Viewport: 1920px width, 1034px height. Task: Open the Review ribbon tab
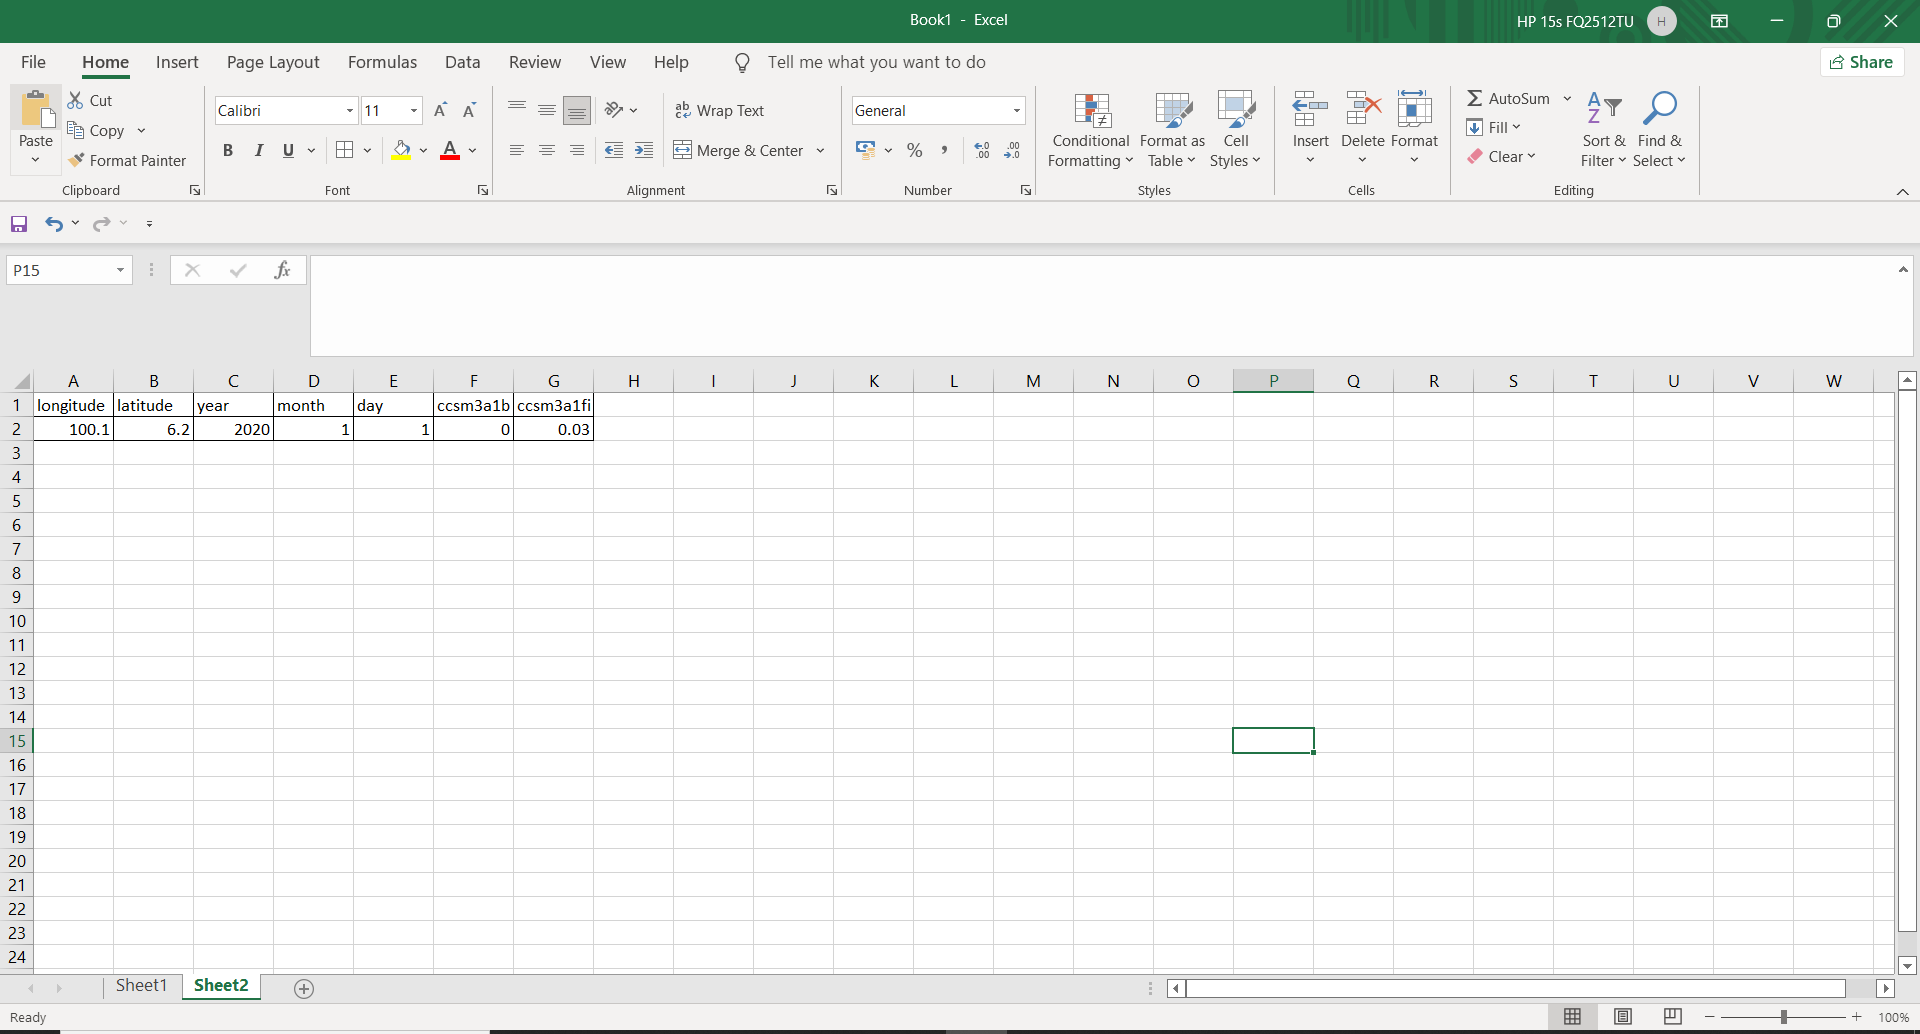click(x=535, y=61)
